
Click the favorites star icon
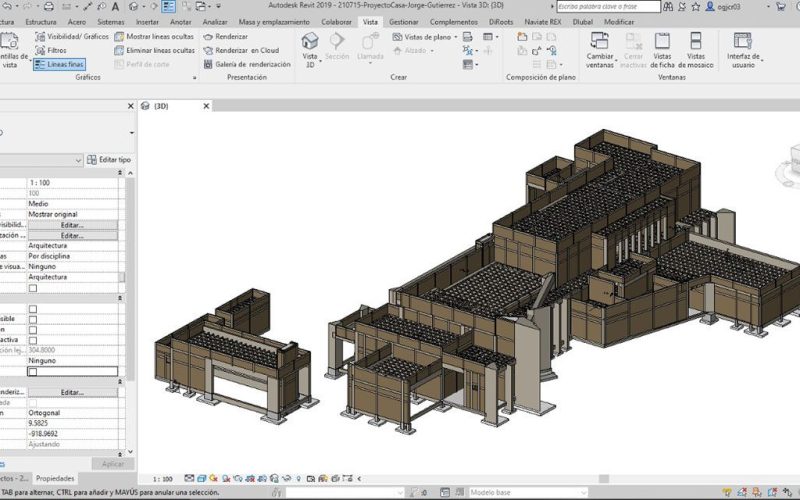[x=696, y=7]
